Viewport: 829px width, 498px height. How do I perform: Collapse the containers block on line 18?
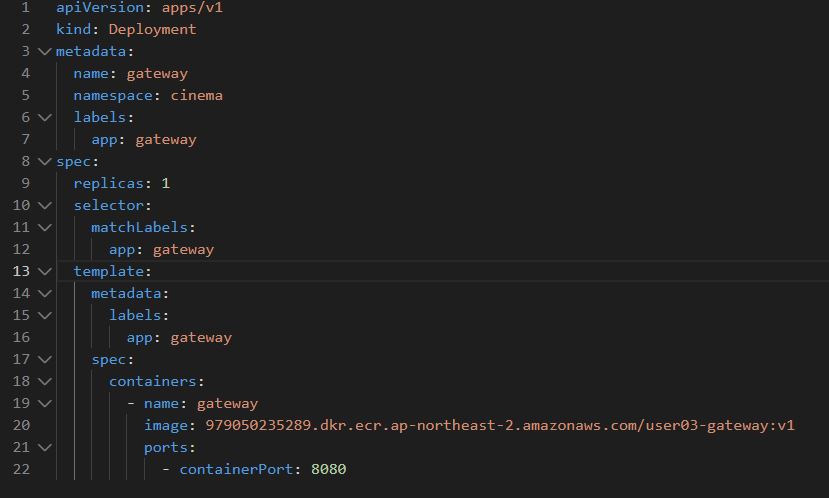45,381
